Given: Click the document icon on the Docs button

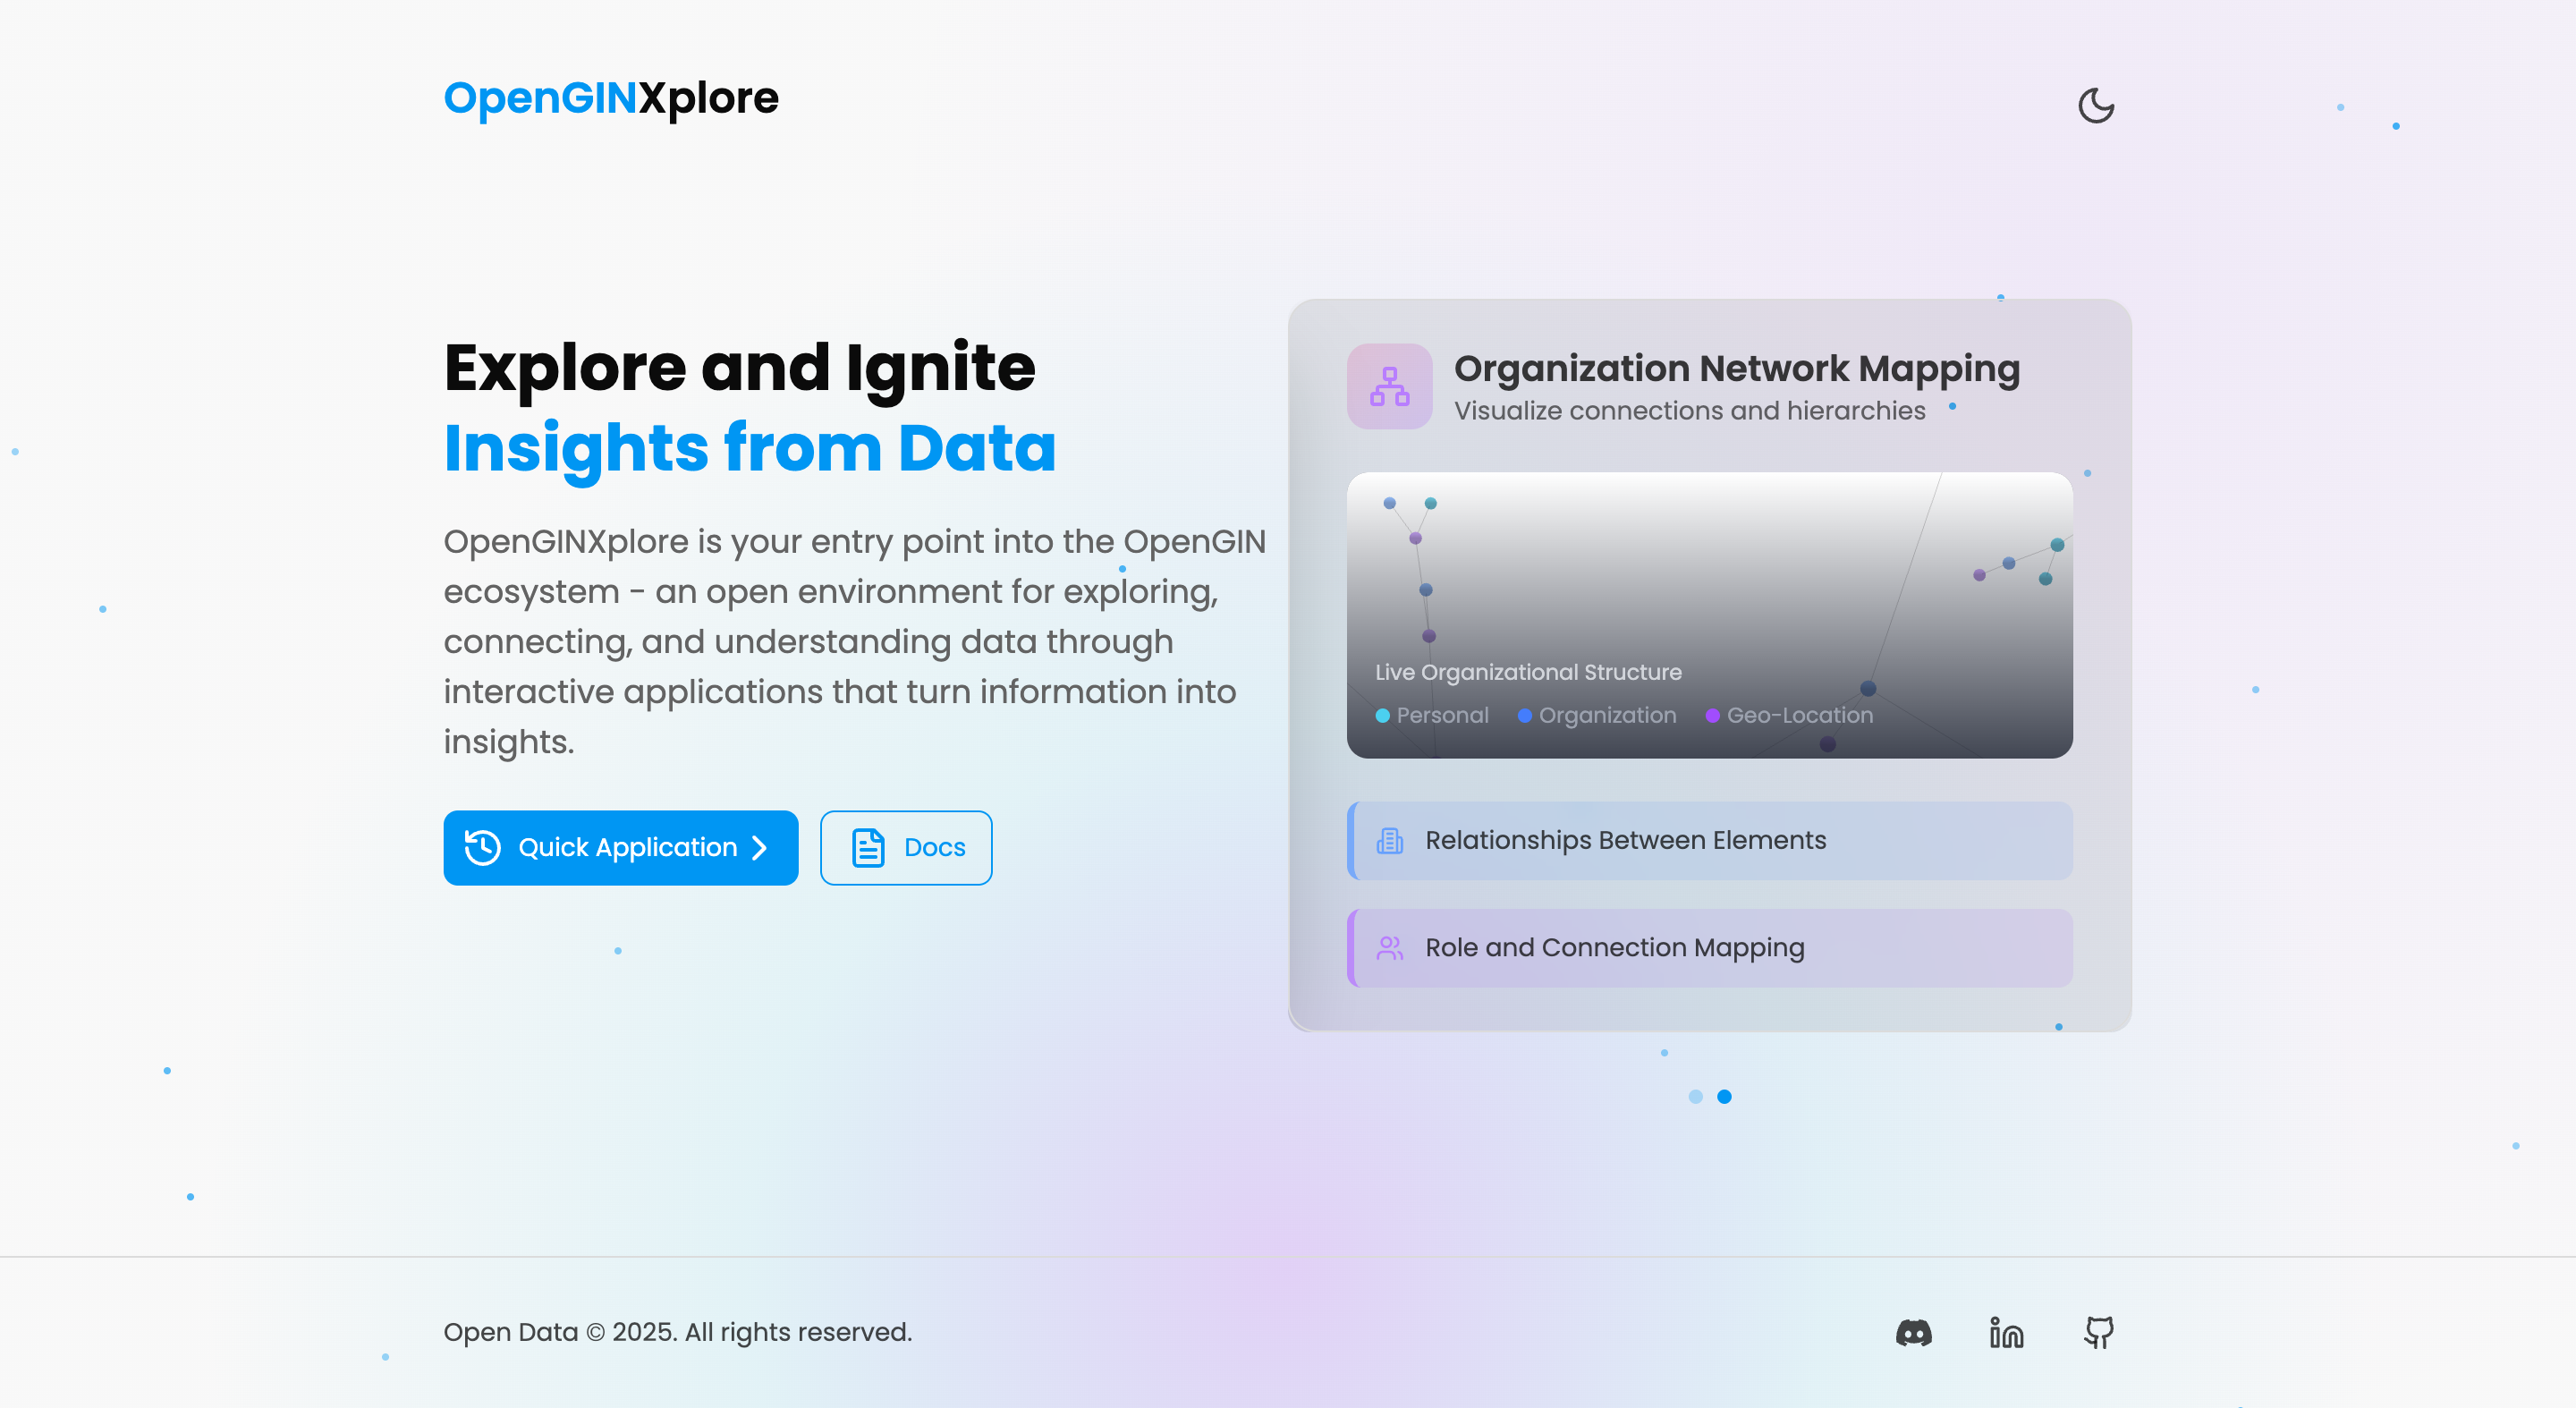Looking at the screenshot, I should pyautogui.click(x=867, y=847).
